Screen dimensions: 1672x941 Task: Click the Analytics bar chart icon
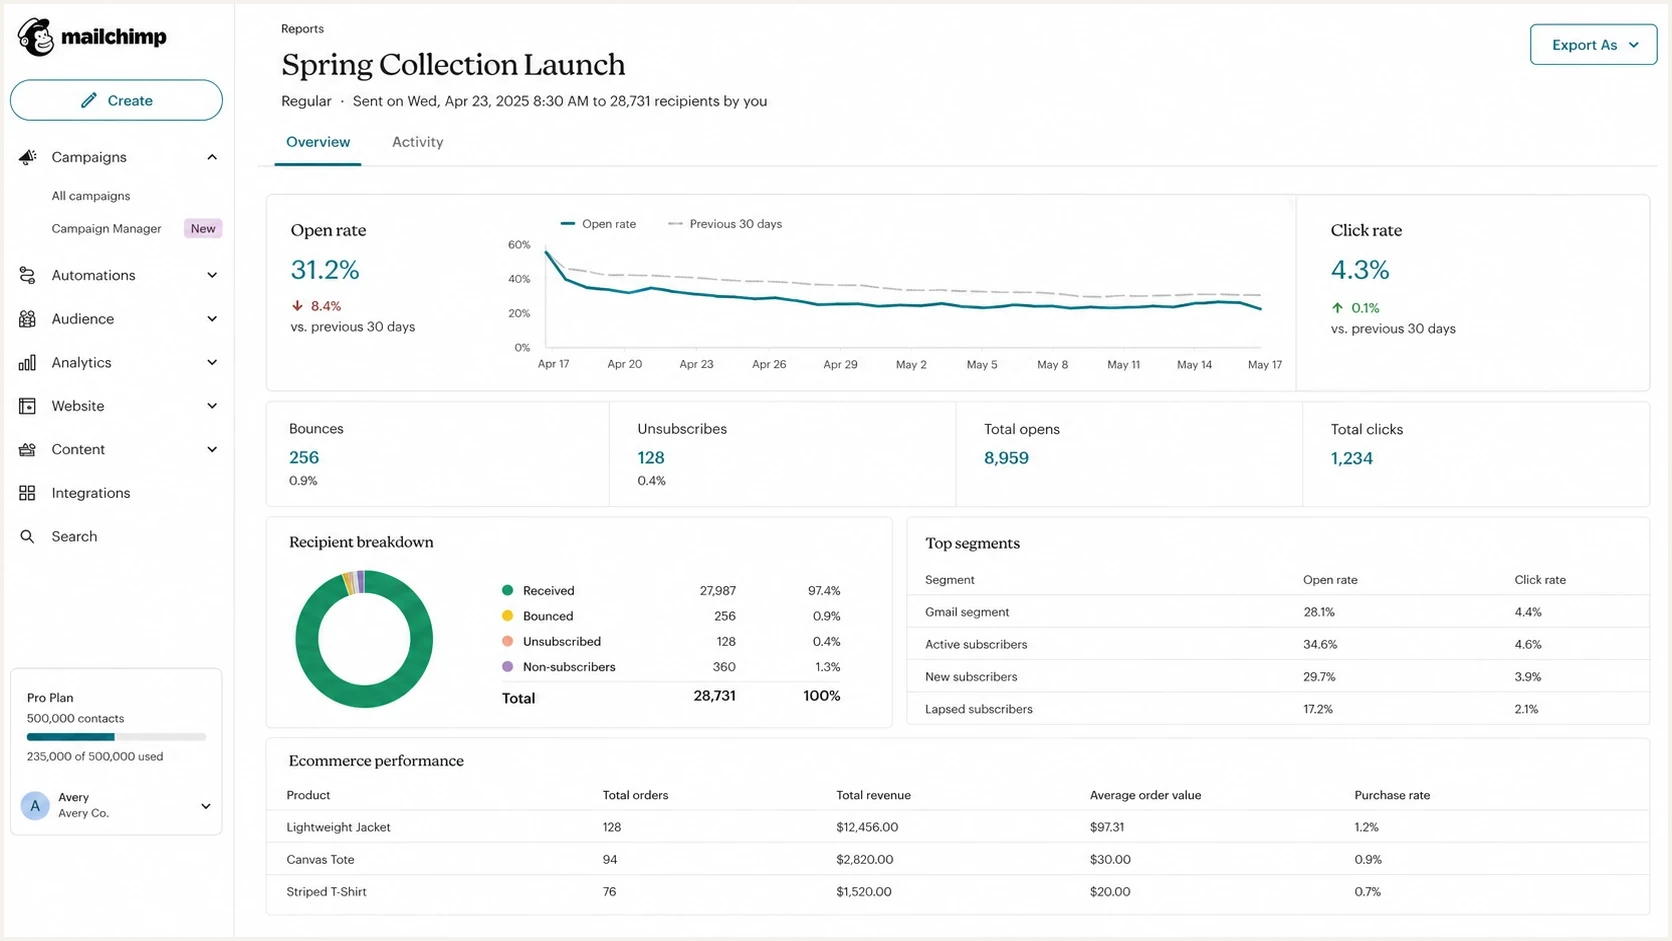[27, 362]
